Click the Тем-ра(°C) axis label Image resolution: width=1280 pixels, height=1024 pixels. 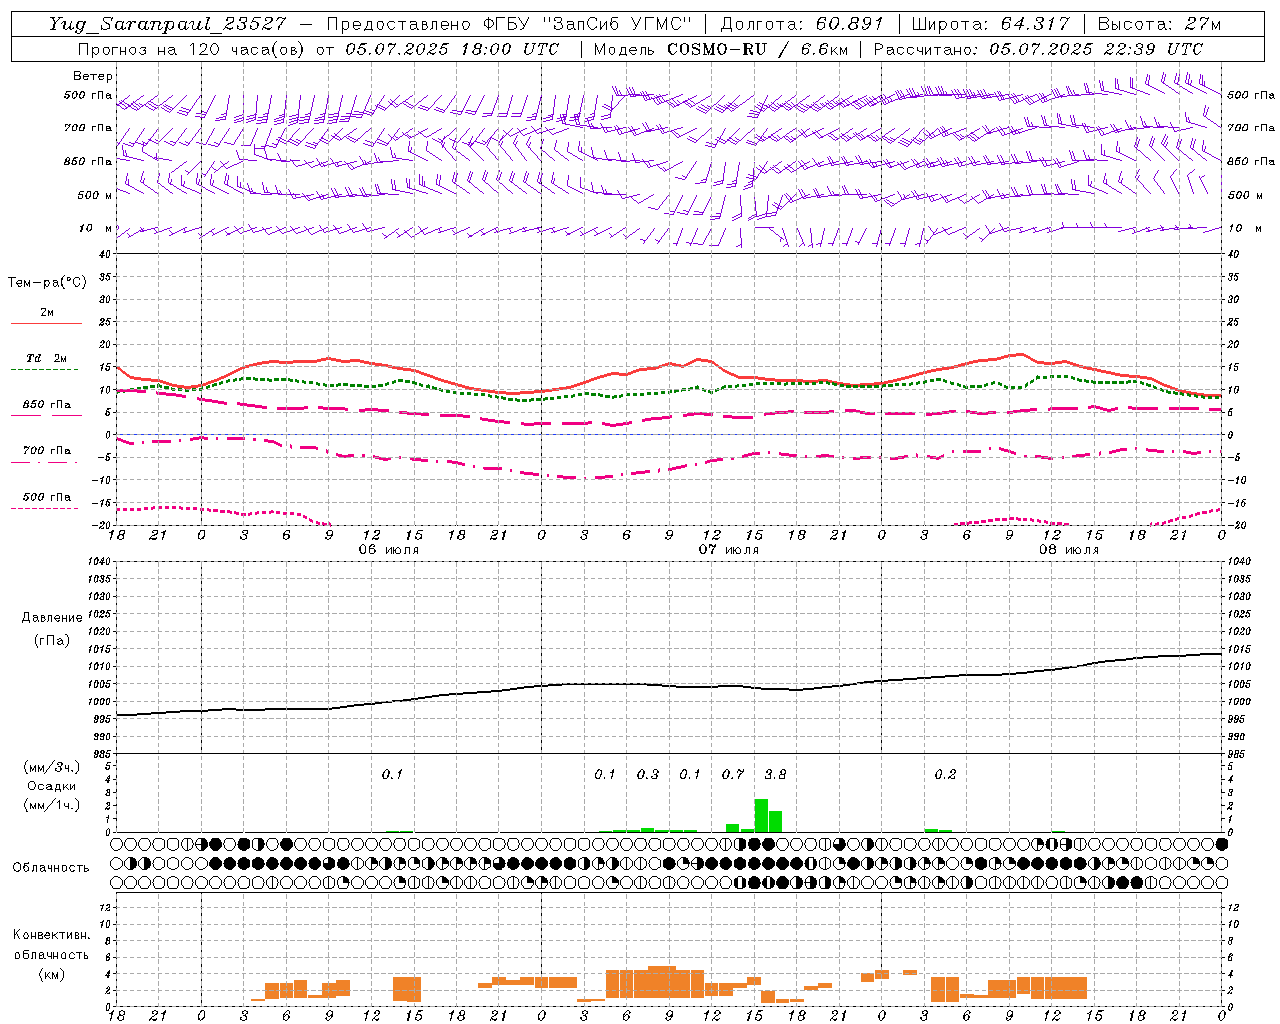[x=47, y=283]
